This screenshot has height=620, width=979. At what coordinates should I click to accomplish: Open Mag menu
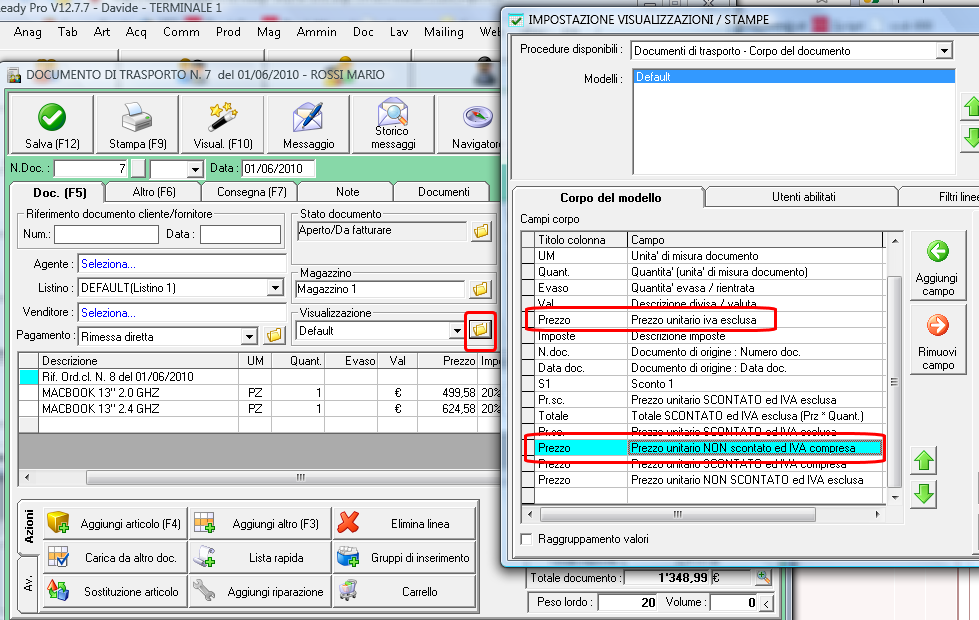point(268,32)
